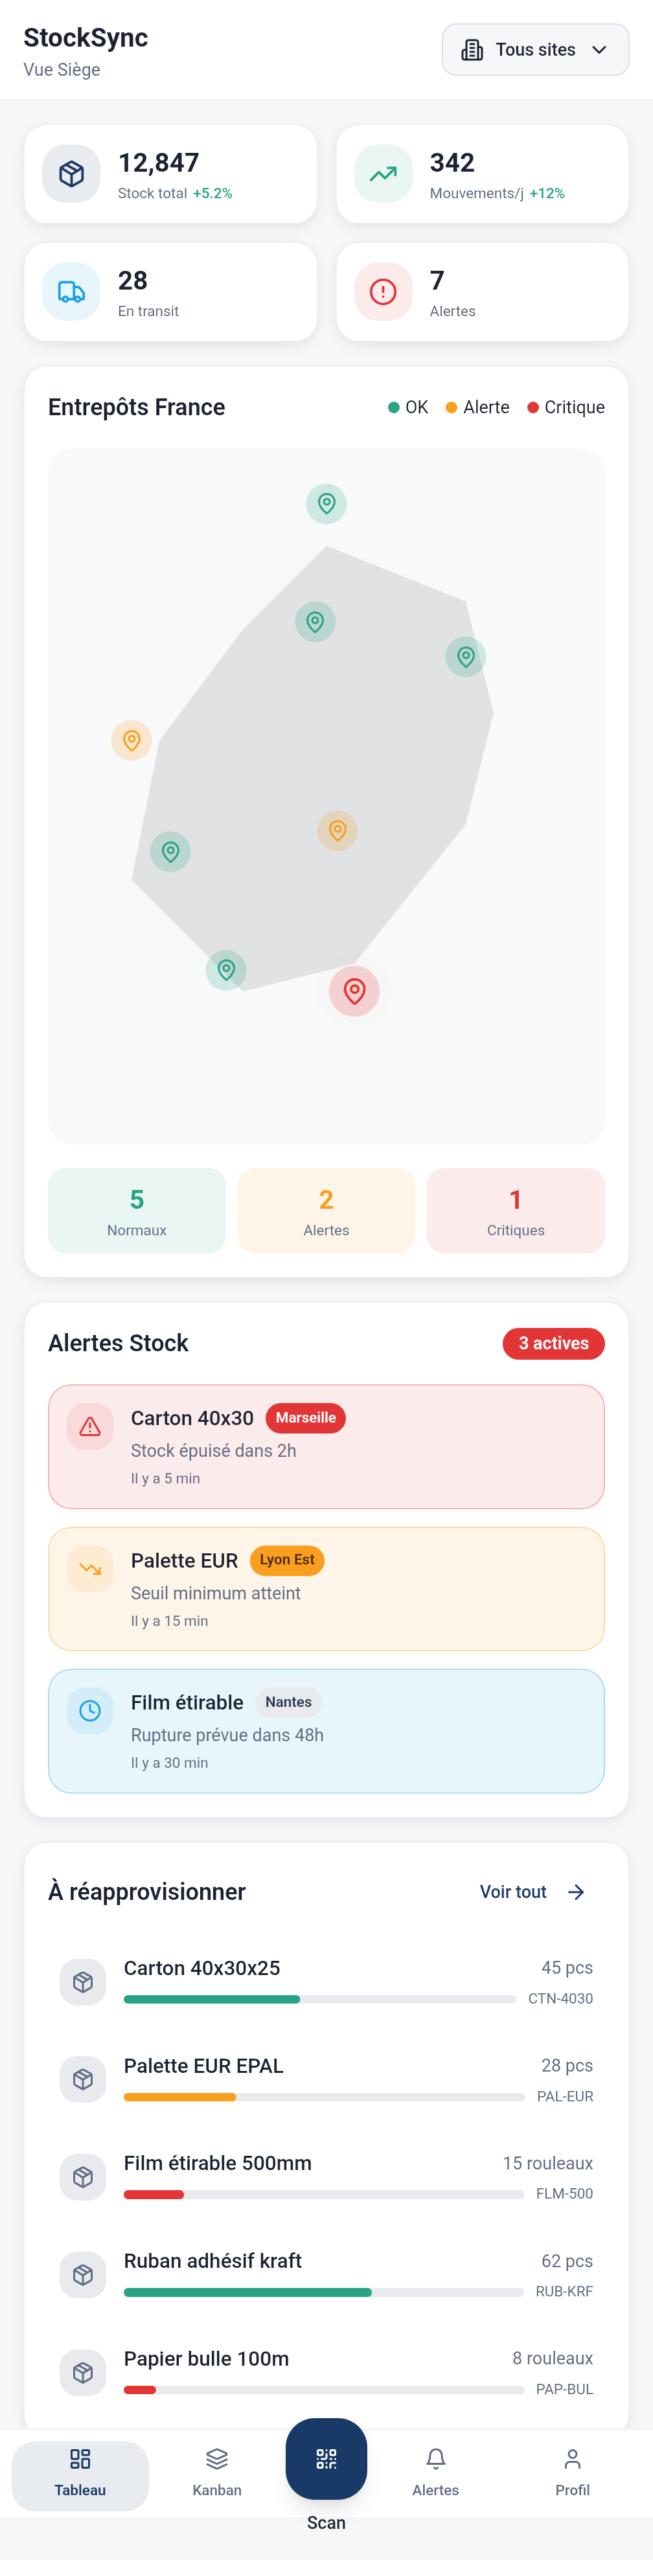Click the Scan QR code button
Screen dimensions: 653x2560
pos(326,2458)
